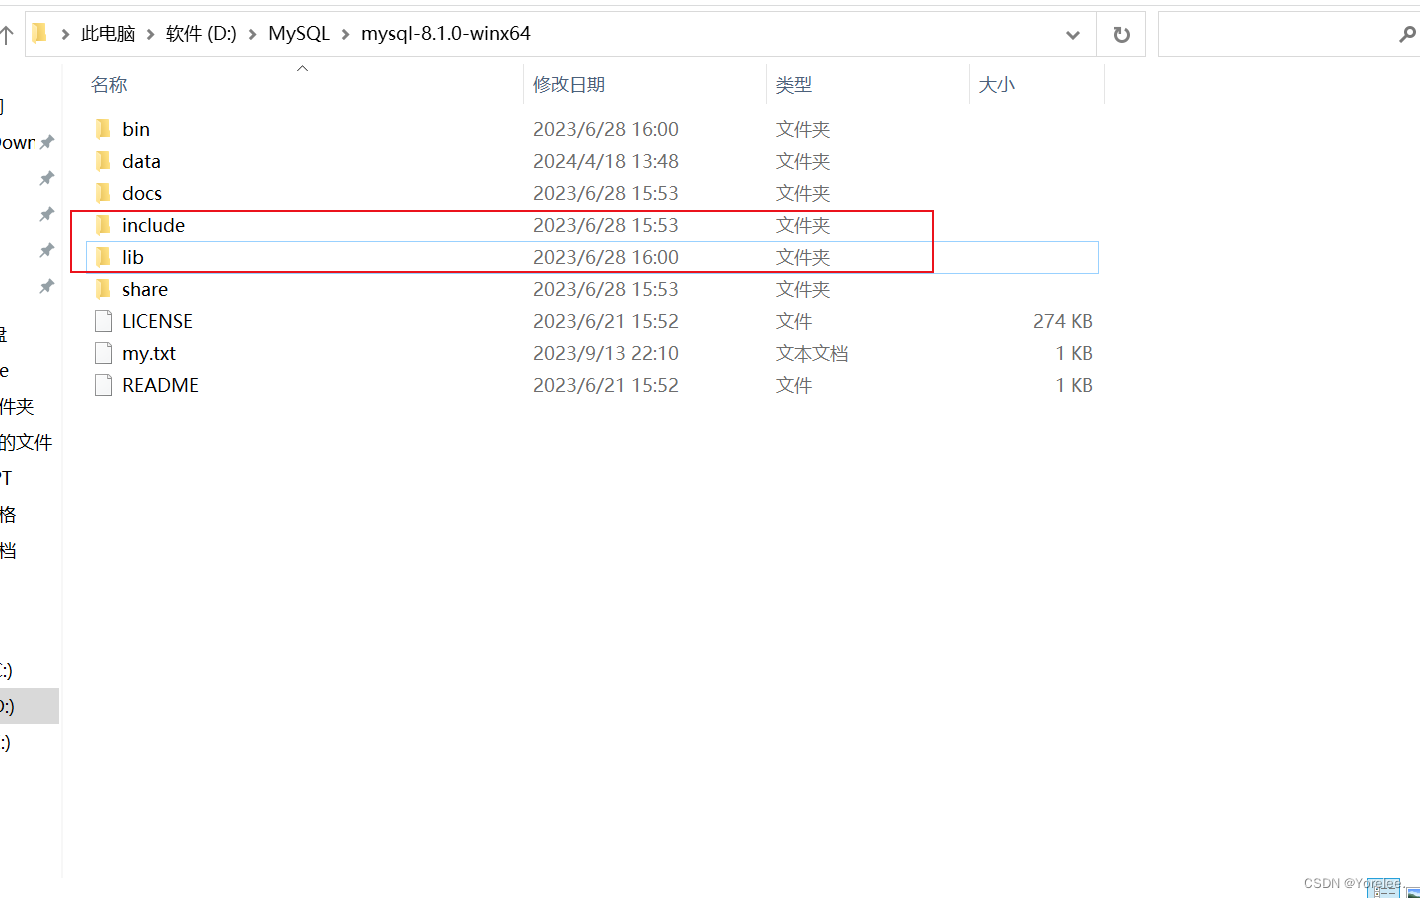Click the yellow folder icon next to bin
This screenshot has width=1420, height=898.
pyautogui.click(x=103, y=128)
